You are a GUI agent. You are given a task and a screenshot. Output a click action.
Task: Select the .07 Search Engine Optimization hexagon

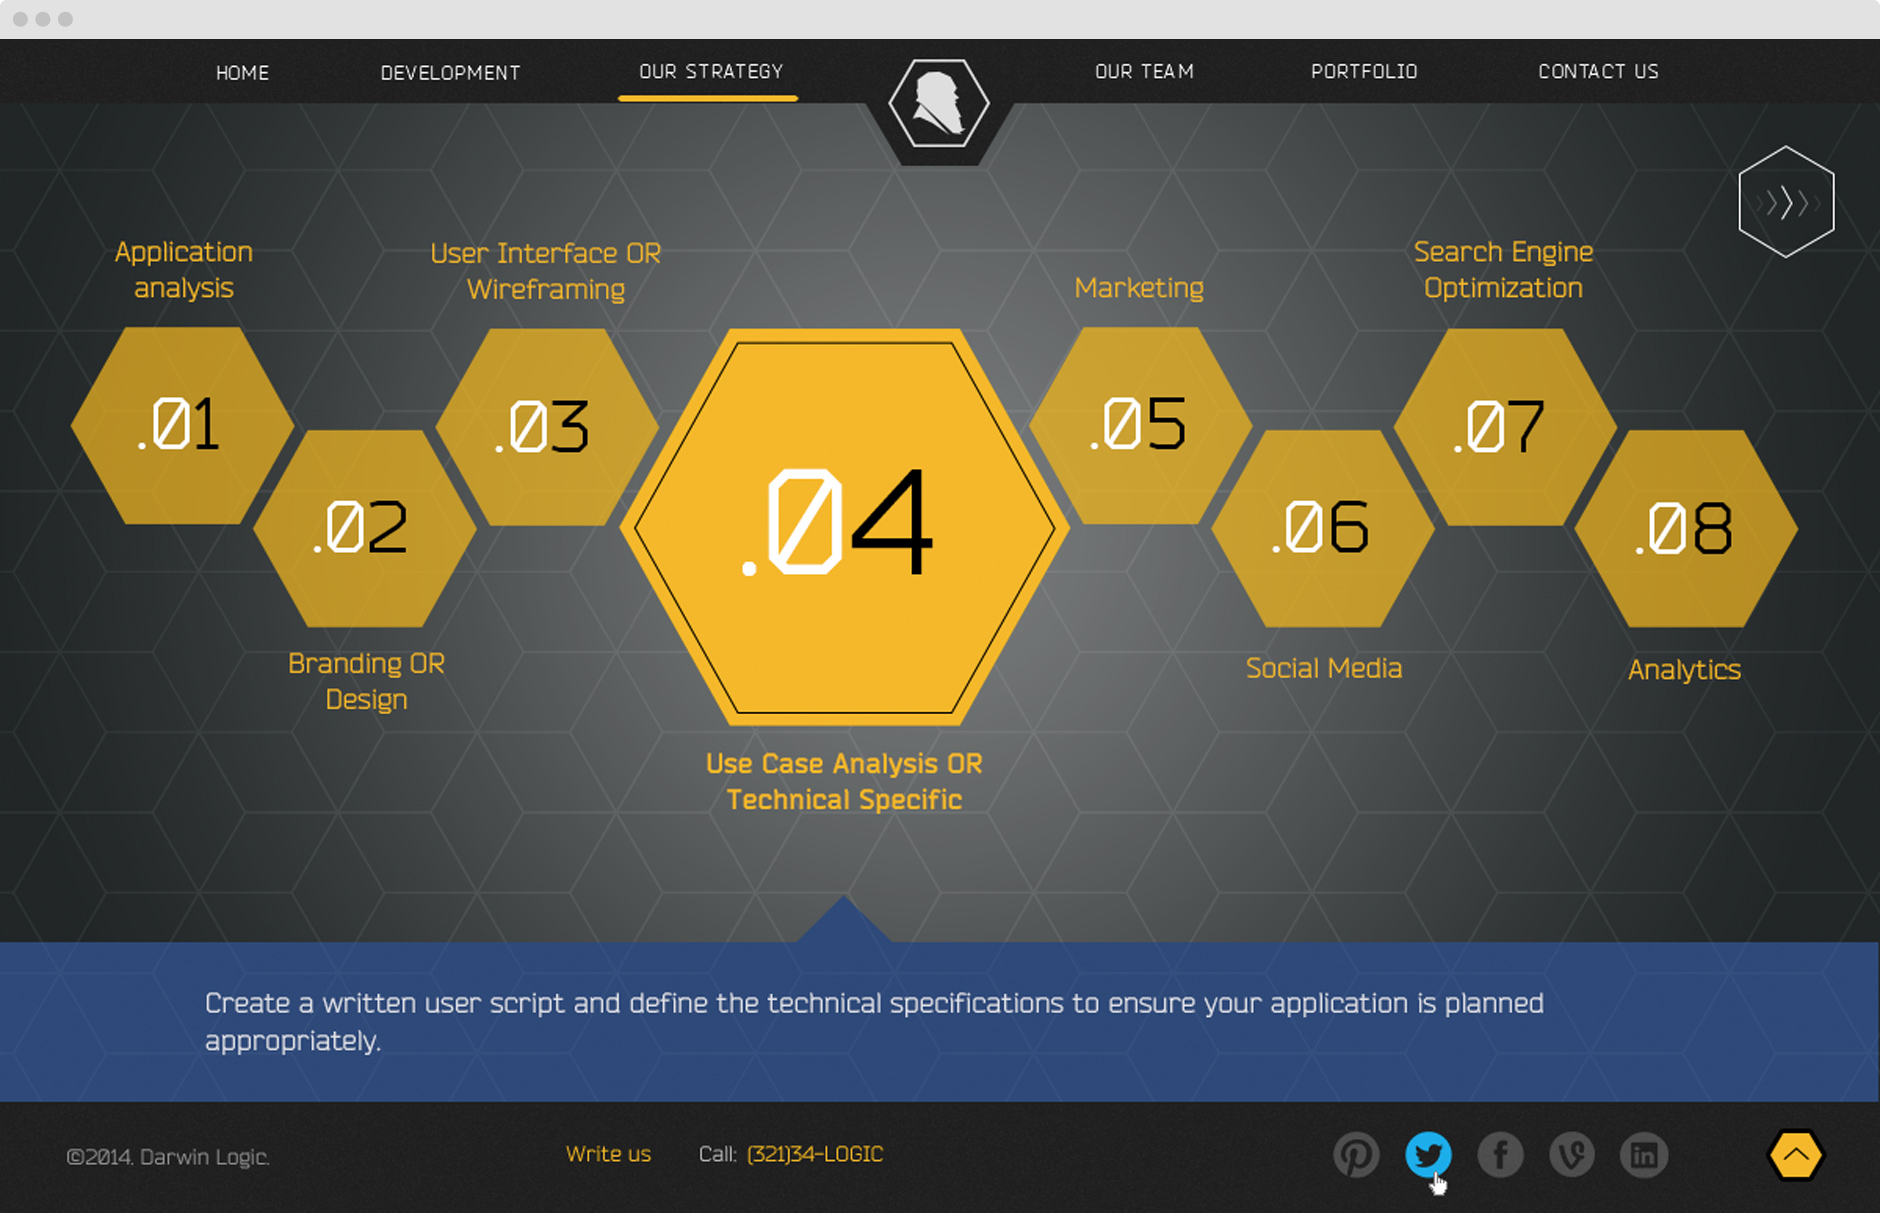[1504, 428]
